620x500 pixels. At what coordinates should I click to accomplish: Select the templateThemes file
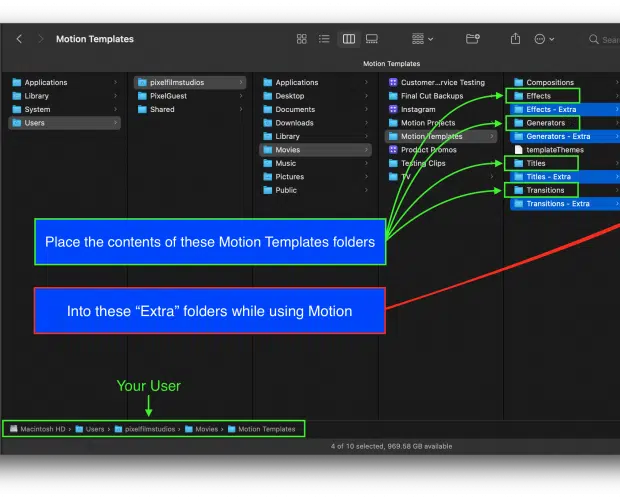(x=565, y=149)
